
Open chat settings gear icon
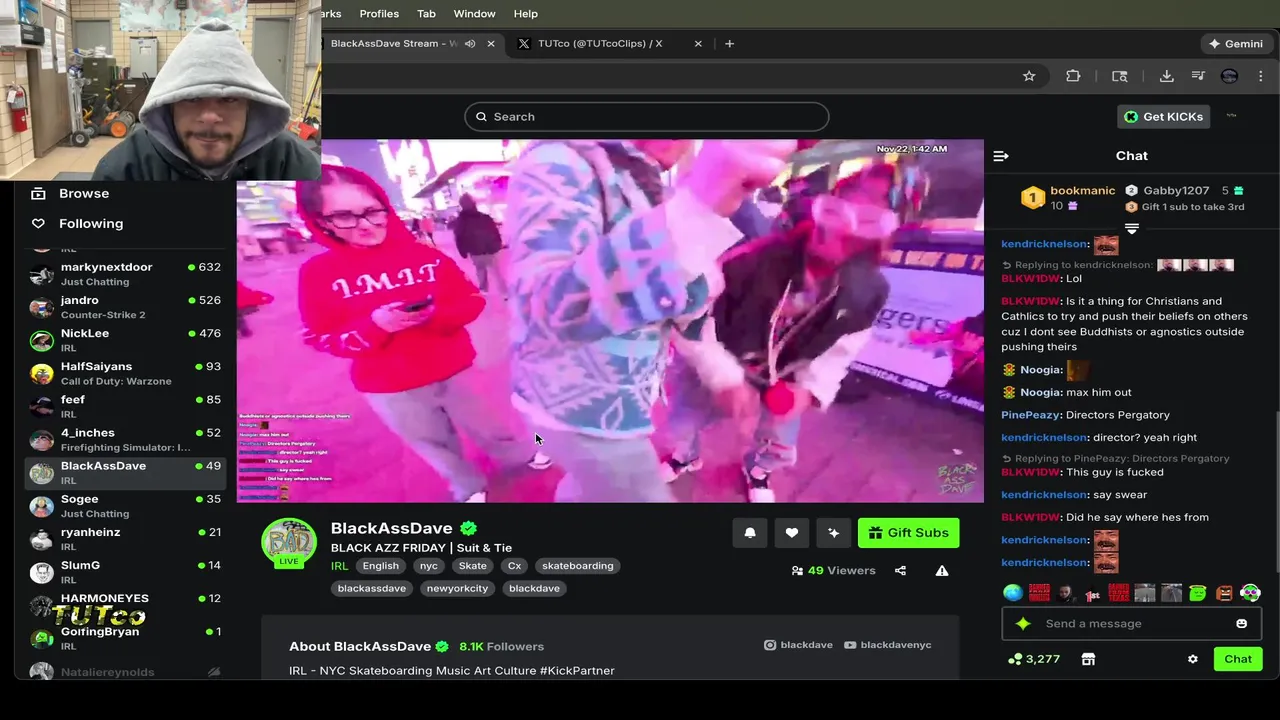1192,660
